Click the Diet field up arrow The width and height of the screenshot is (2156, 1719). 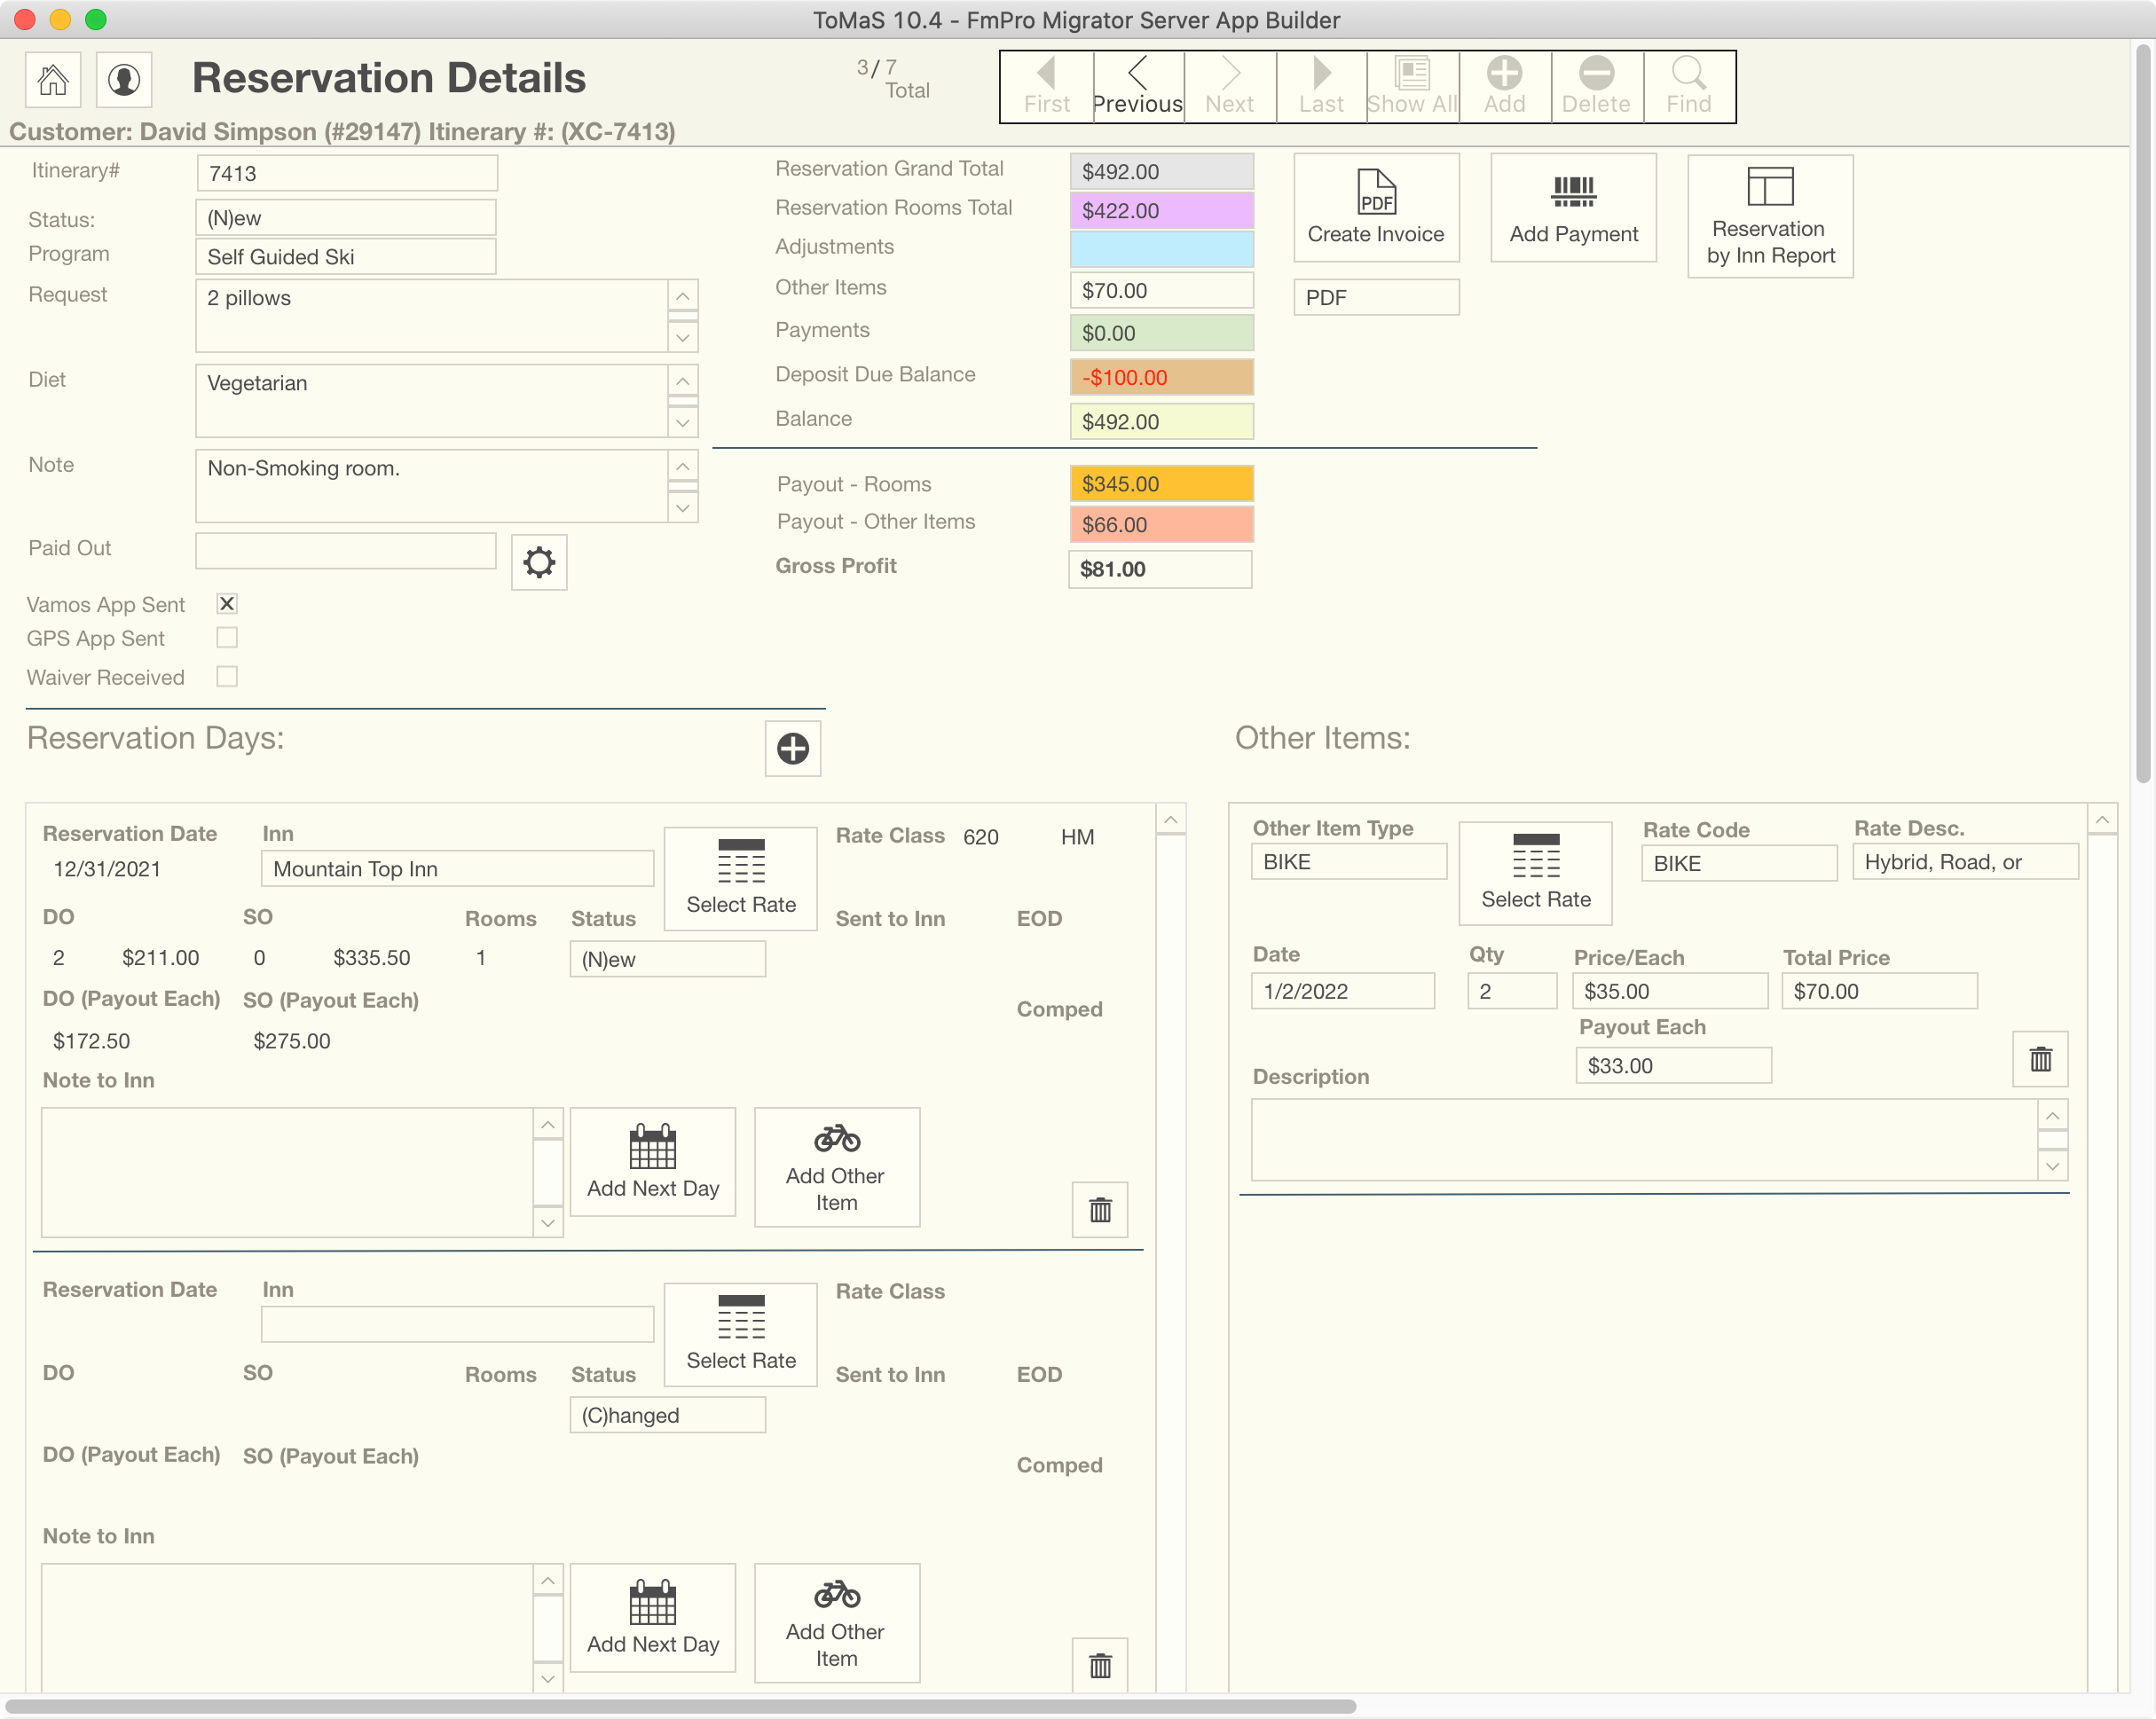click(682, 381)
